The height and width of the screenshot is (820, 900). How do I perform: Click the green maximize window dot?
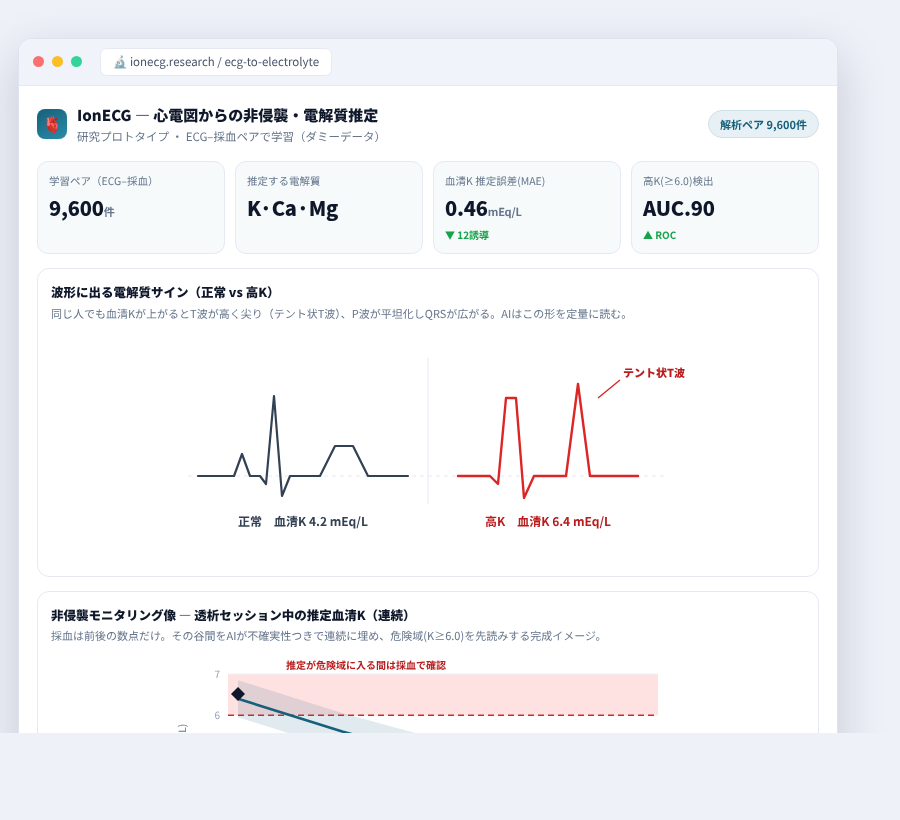point(76,61)
